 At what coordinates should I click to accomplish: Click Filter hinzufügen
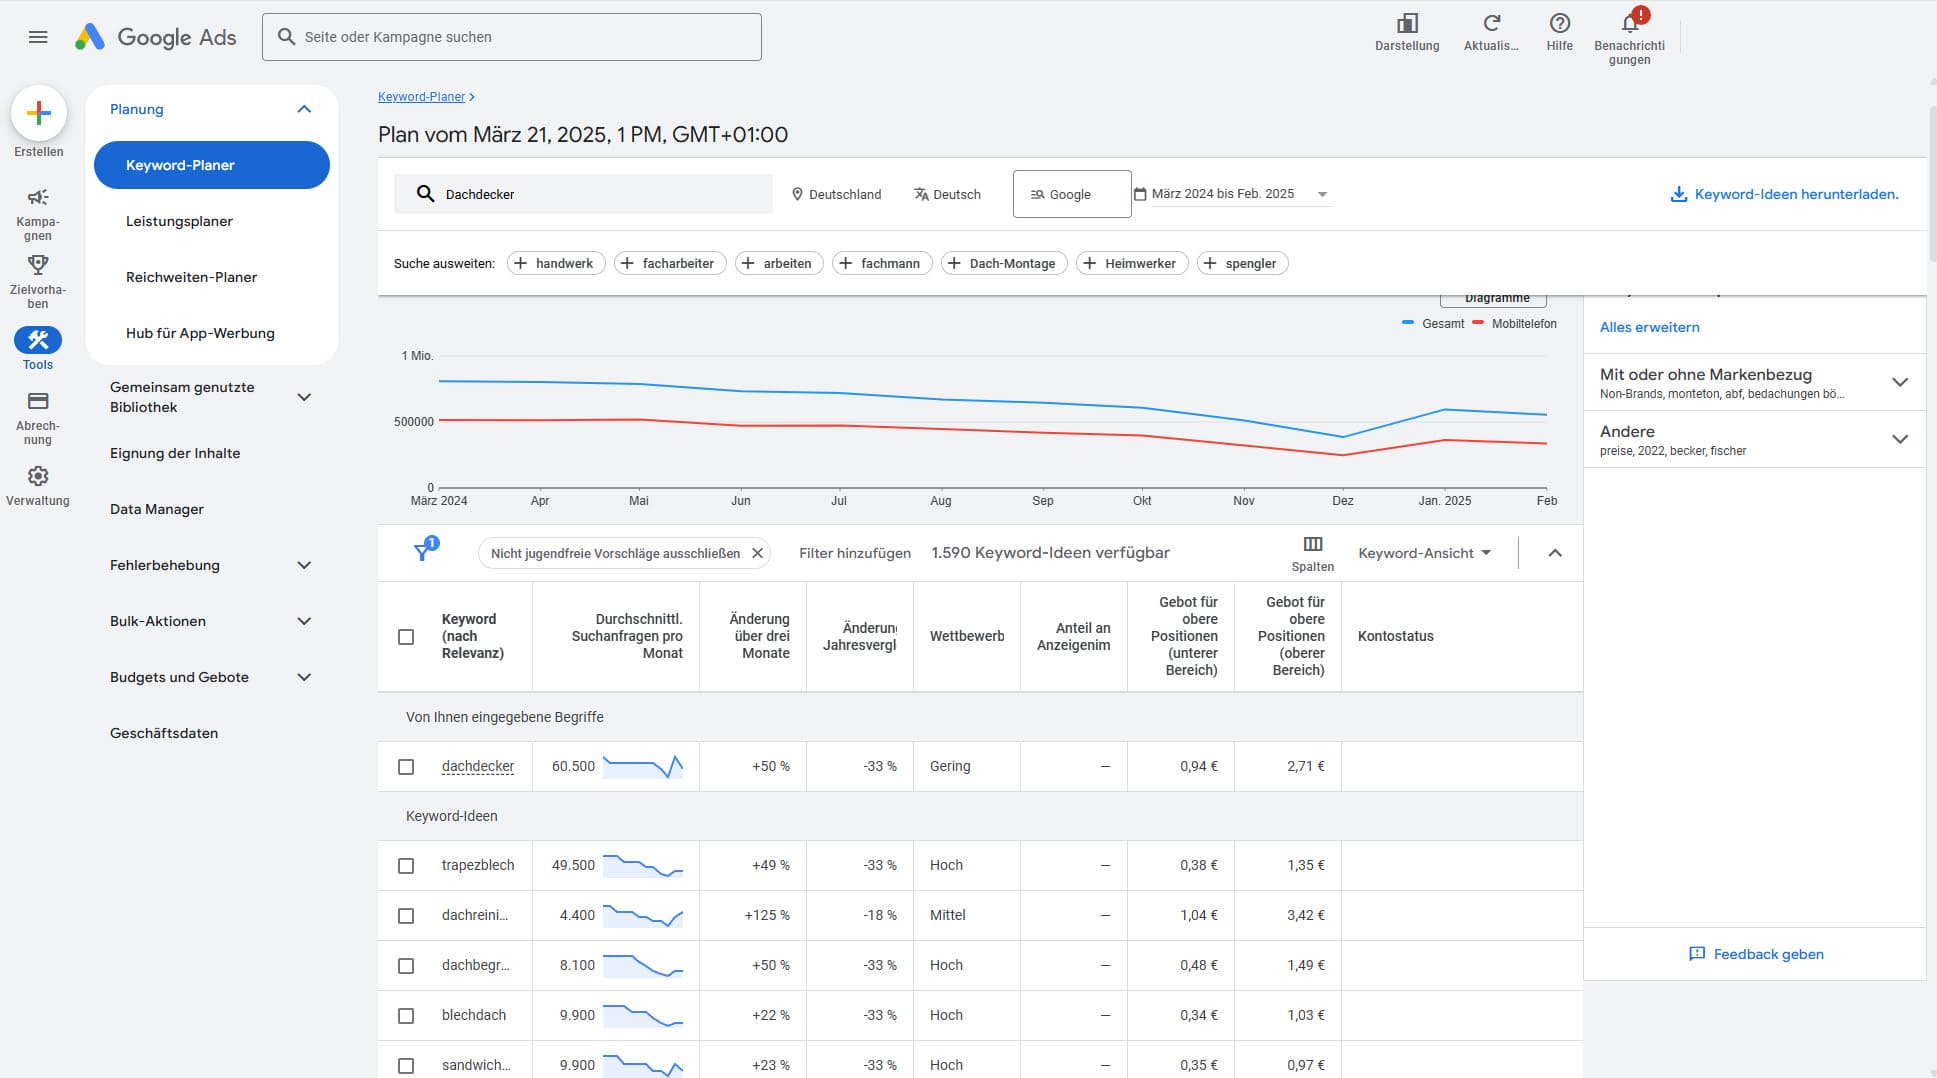pos(855,553)
